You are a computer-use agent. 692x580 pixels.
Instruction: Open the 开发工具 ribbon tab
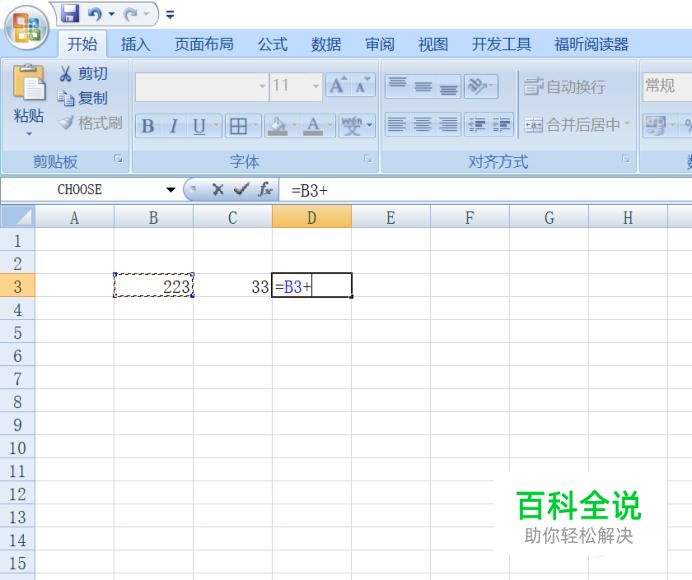[x=501, y=44]
